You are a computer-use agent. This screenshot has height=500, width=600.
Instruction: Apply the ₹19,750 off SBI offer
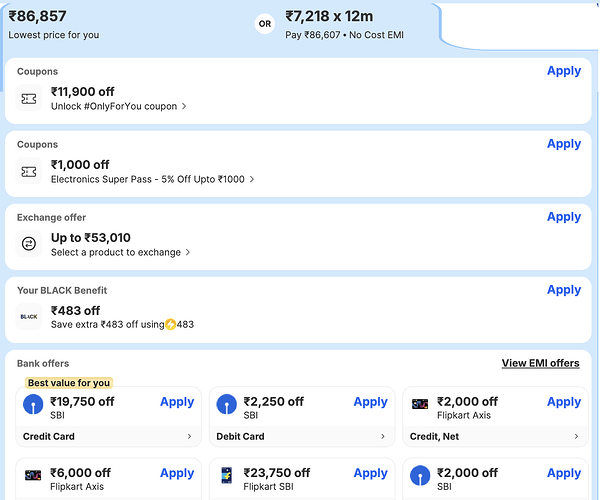point(177,402)
